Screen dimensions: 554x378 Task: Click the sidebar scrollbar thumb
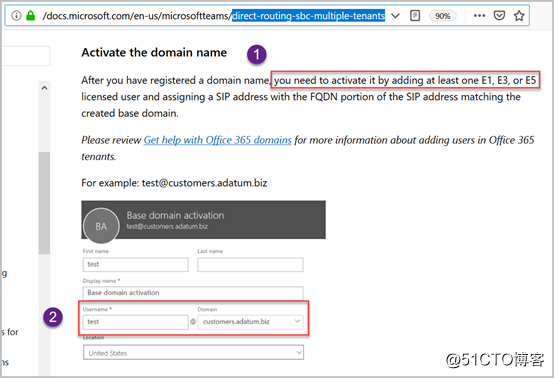tap(44, 203)
